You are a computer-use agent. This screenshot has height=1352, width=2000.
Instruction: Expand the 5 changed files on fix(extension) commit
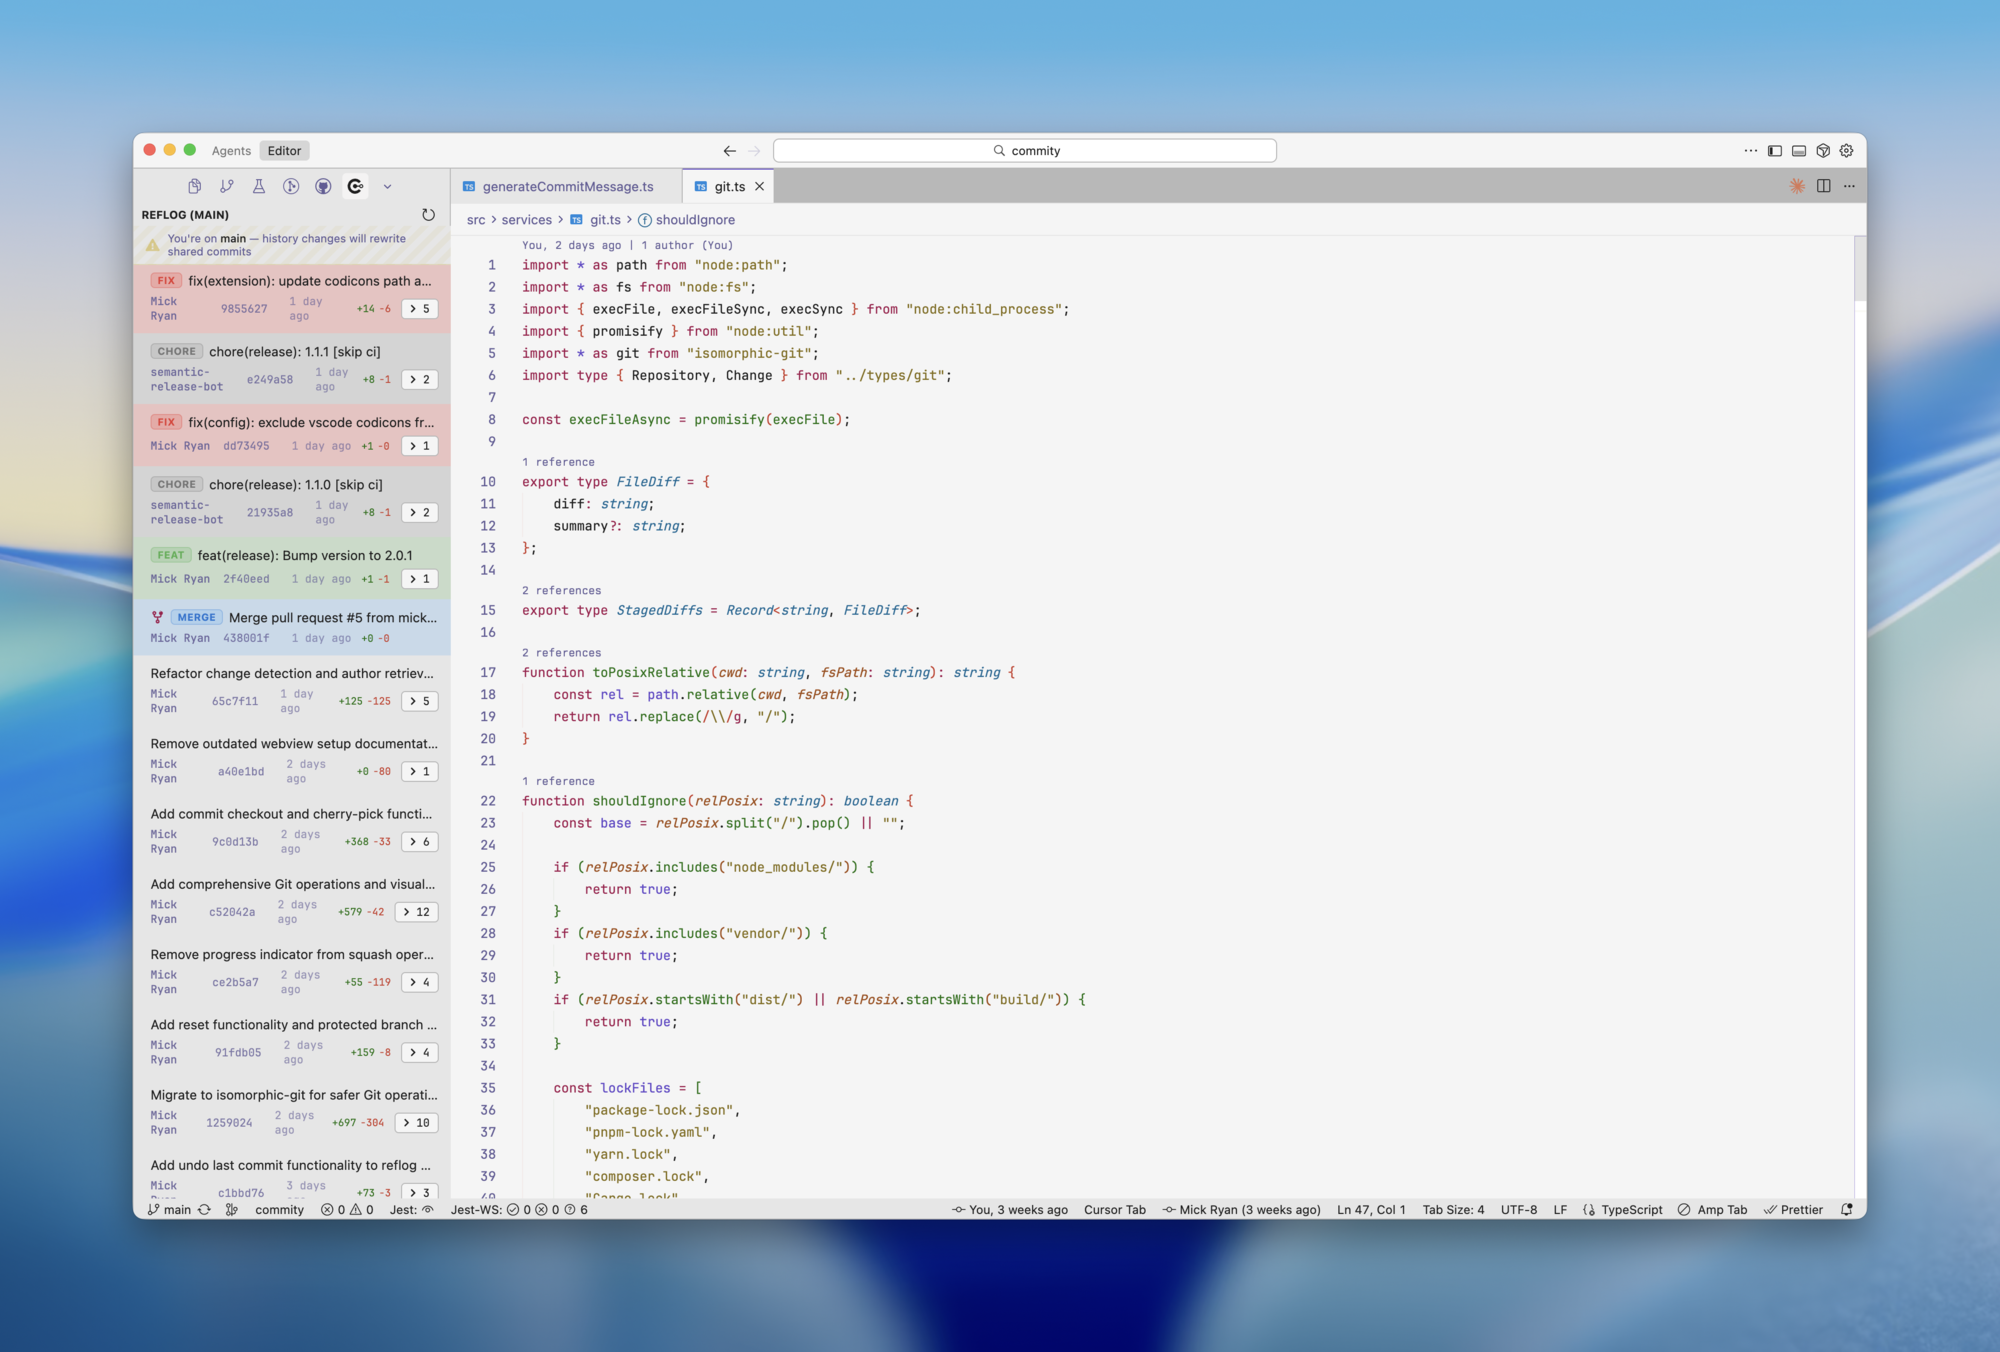419,309
